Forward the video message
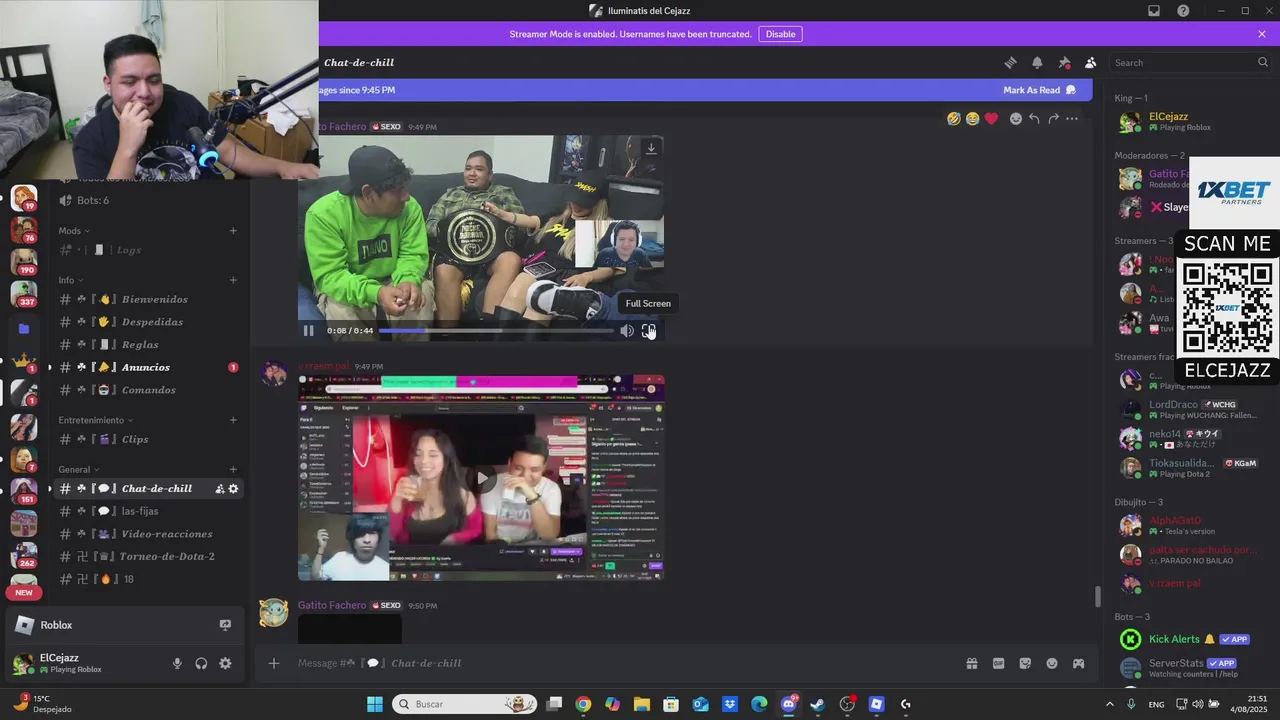The width and height of the screenshot is (1280, 720). pyautogui.click(x=1053, y=118)
